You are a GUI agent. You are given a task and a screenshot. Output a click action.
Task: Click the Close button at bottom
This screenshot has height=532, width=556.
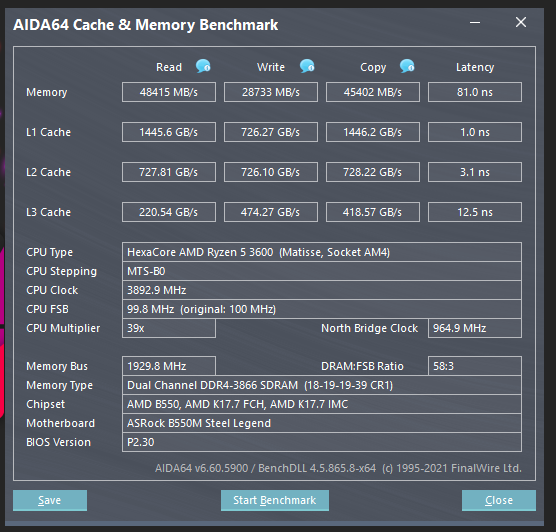[x=499, y=500]
